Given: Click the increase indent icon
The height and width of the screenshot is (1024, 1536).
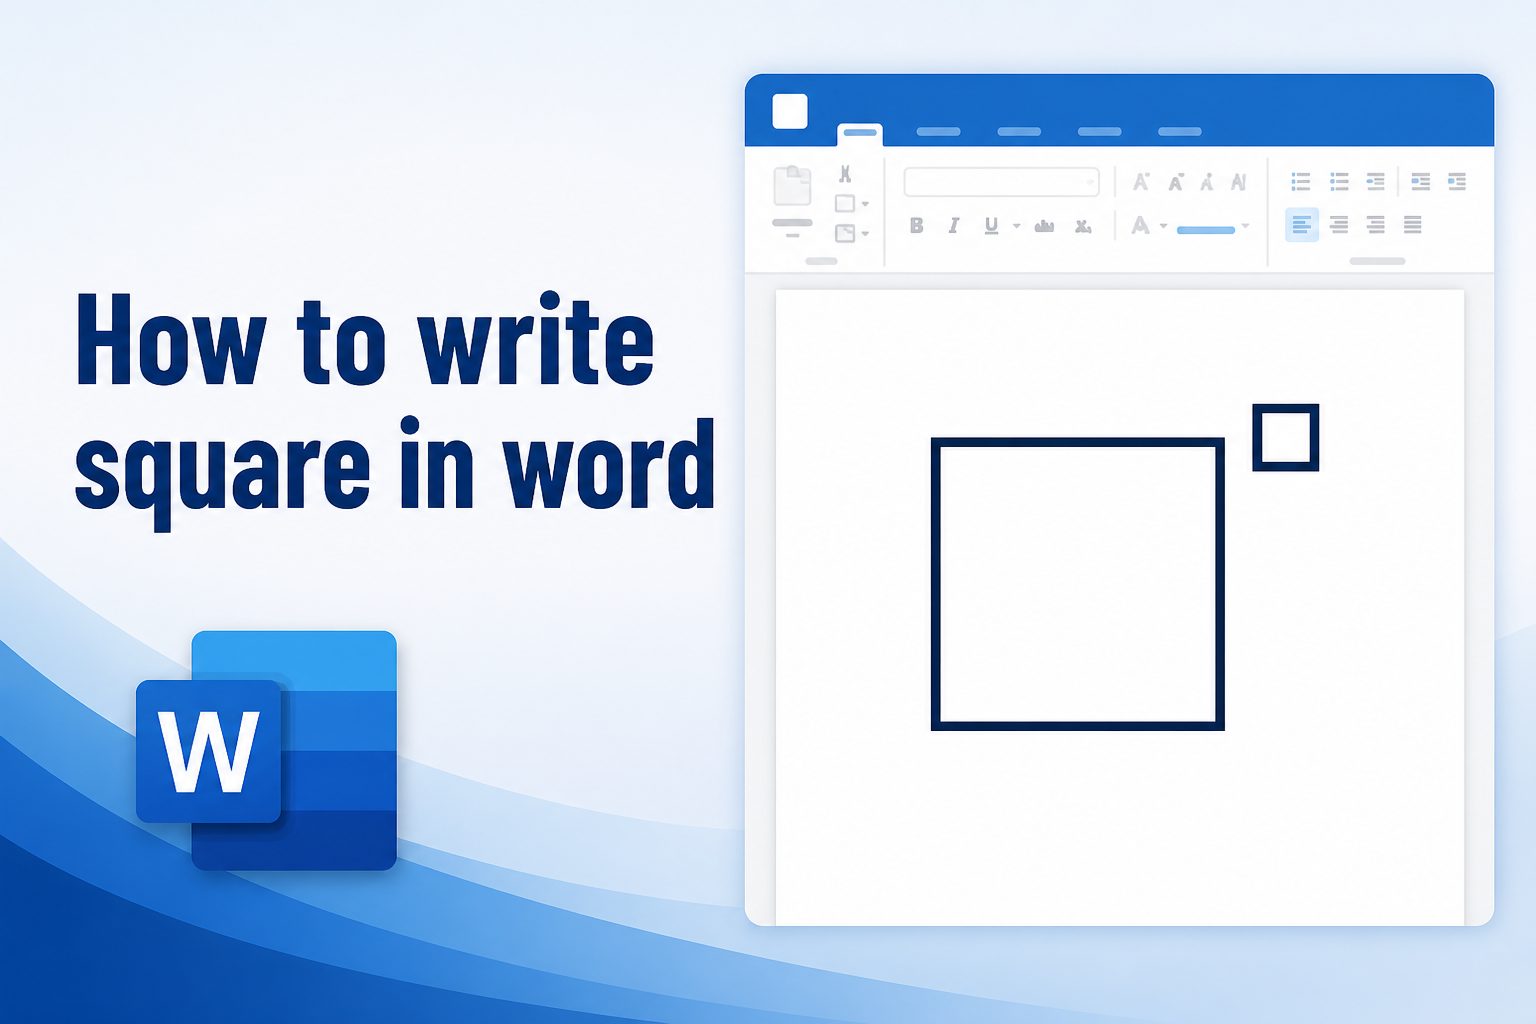Looking at the screenshot, I should (1457, 181).
